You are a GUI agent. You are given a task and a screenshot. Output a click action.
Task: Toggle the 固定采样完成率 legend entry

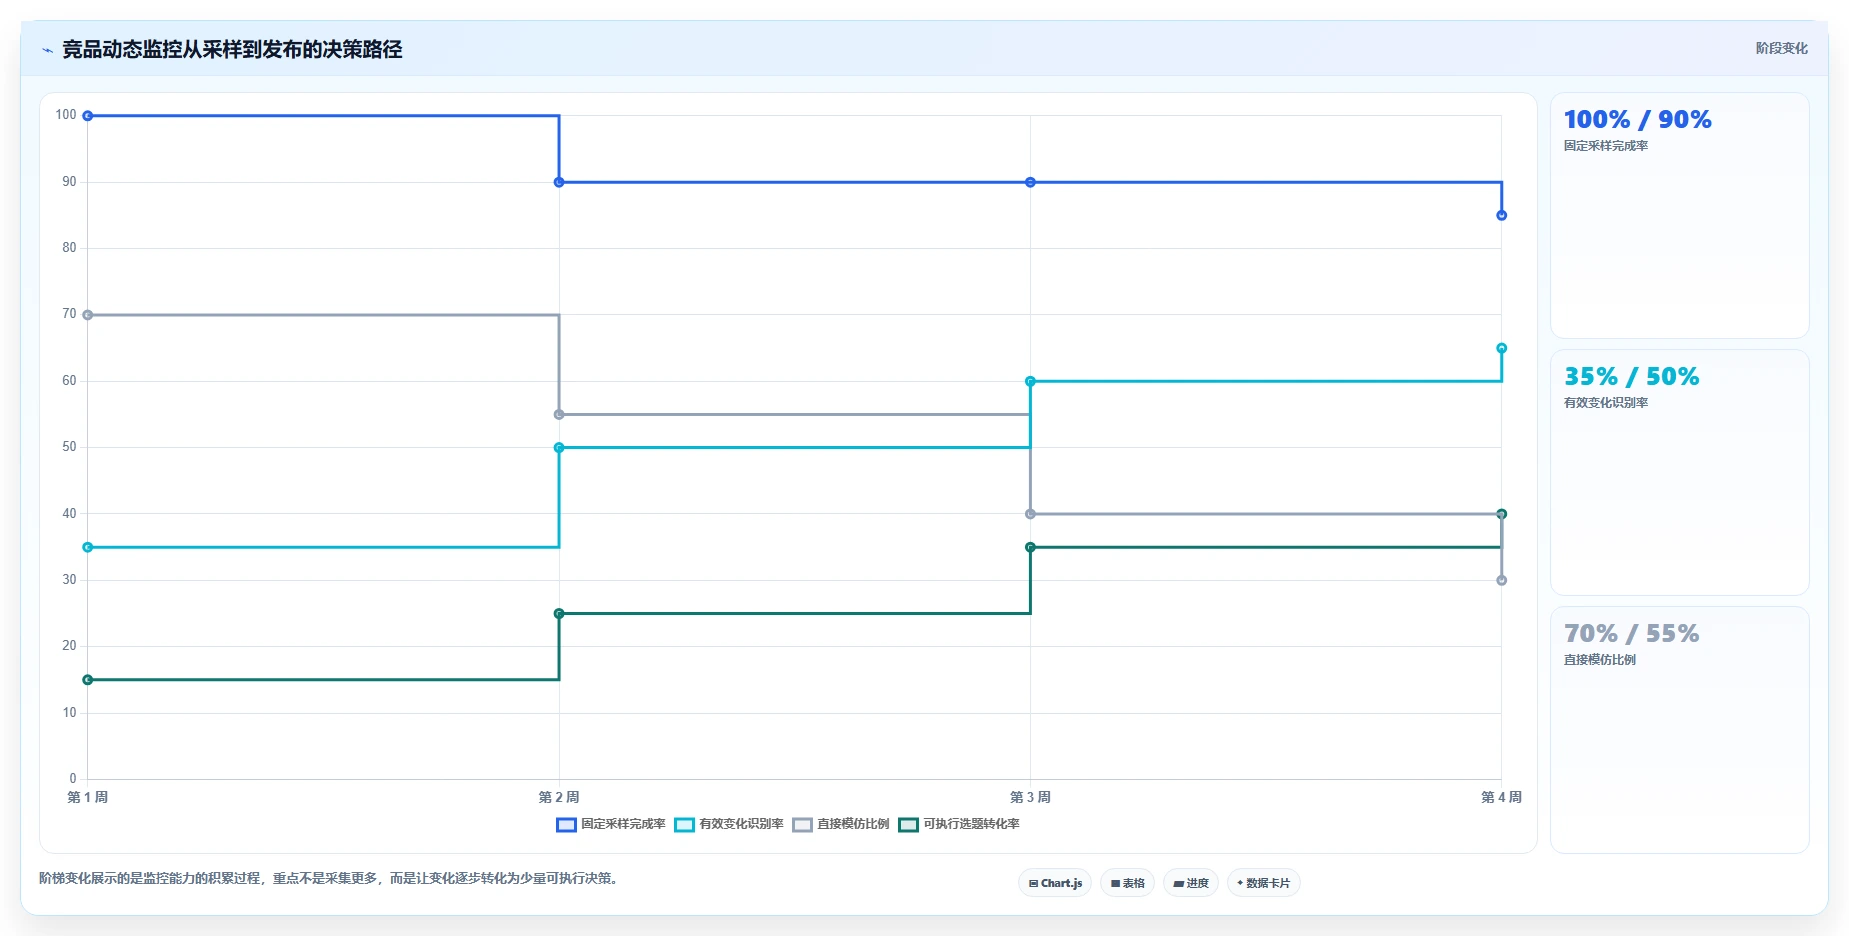point(611,824)
